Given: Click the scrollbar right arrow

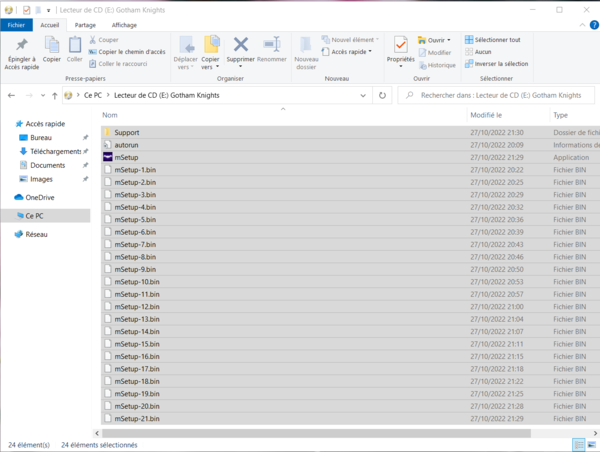Looking at the screenshot, I should [x=595, y=433].
